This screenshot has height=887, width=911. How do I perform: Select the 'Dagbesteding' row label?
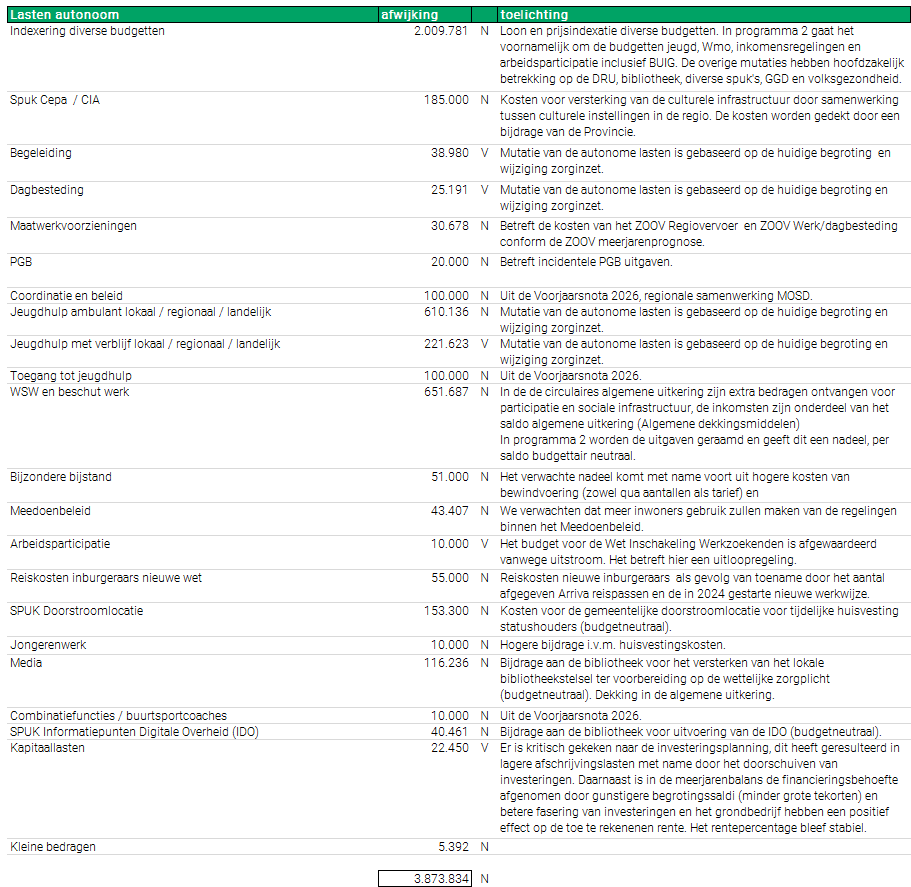click(x=47, y=190)
